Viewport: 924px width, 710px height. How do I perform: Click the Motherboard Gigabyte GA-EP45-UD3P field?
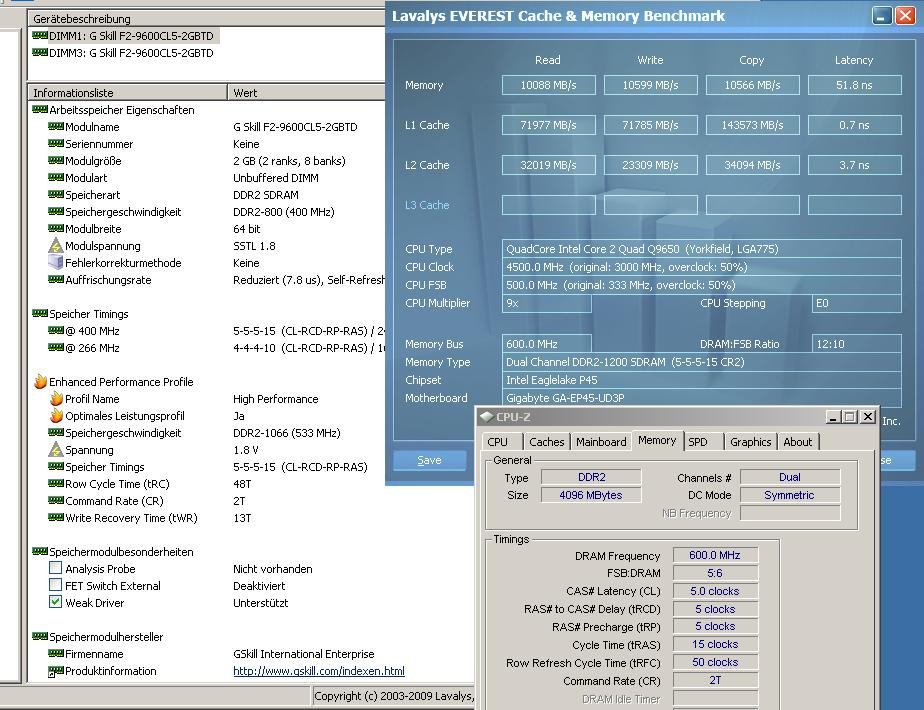point(701,398)
